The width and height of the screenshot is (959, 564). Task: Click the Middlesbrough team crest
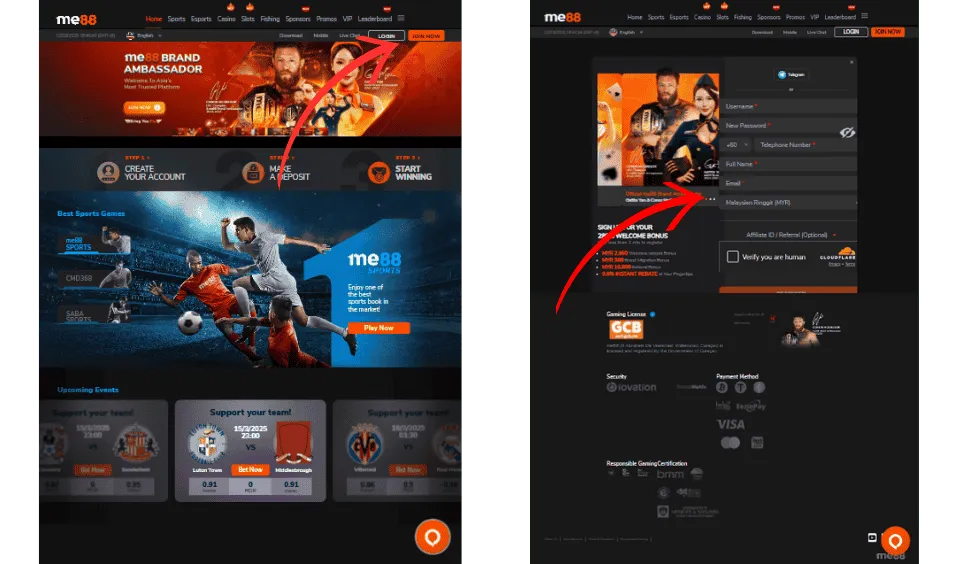293,443
